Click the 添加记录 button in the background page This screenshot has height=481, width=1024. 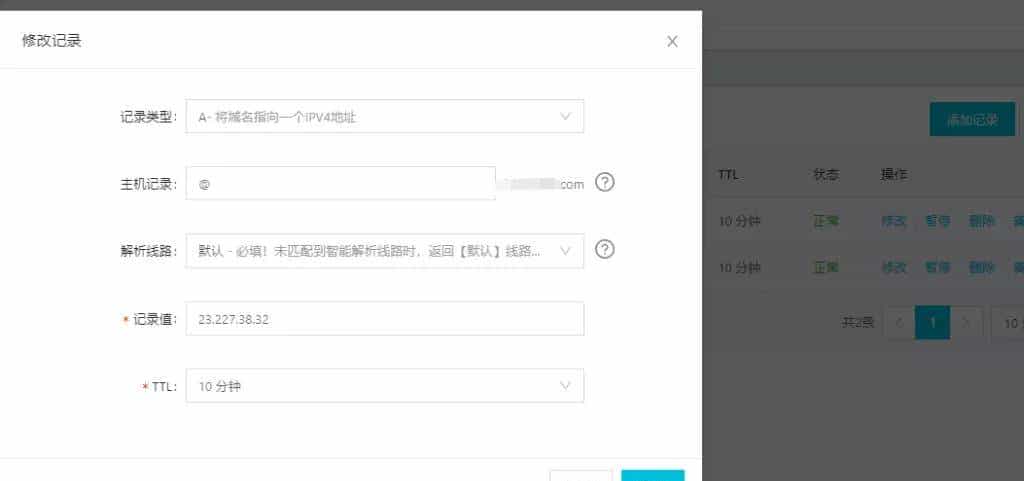(972, 119)
